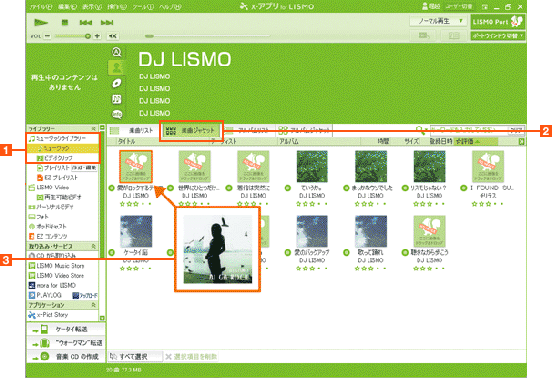The image size is (552, 378).
Task: Select the ビデオクリップ sidebar item
Action: coord(56,158)
